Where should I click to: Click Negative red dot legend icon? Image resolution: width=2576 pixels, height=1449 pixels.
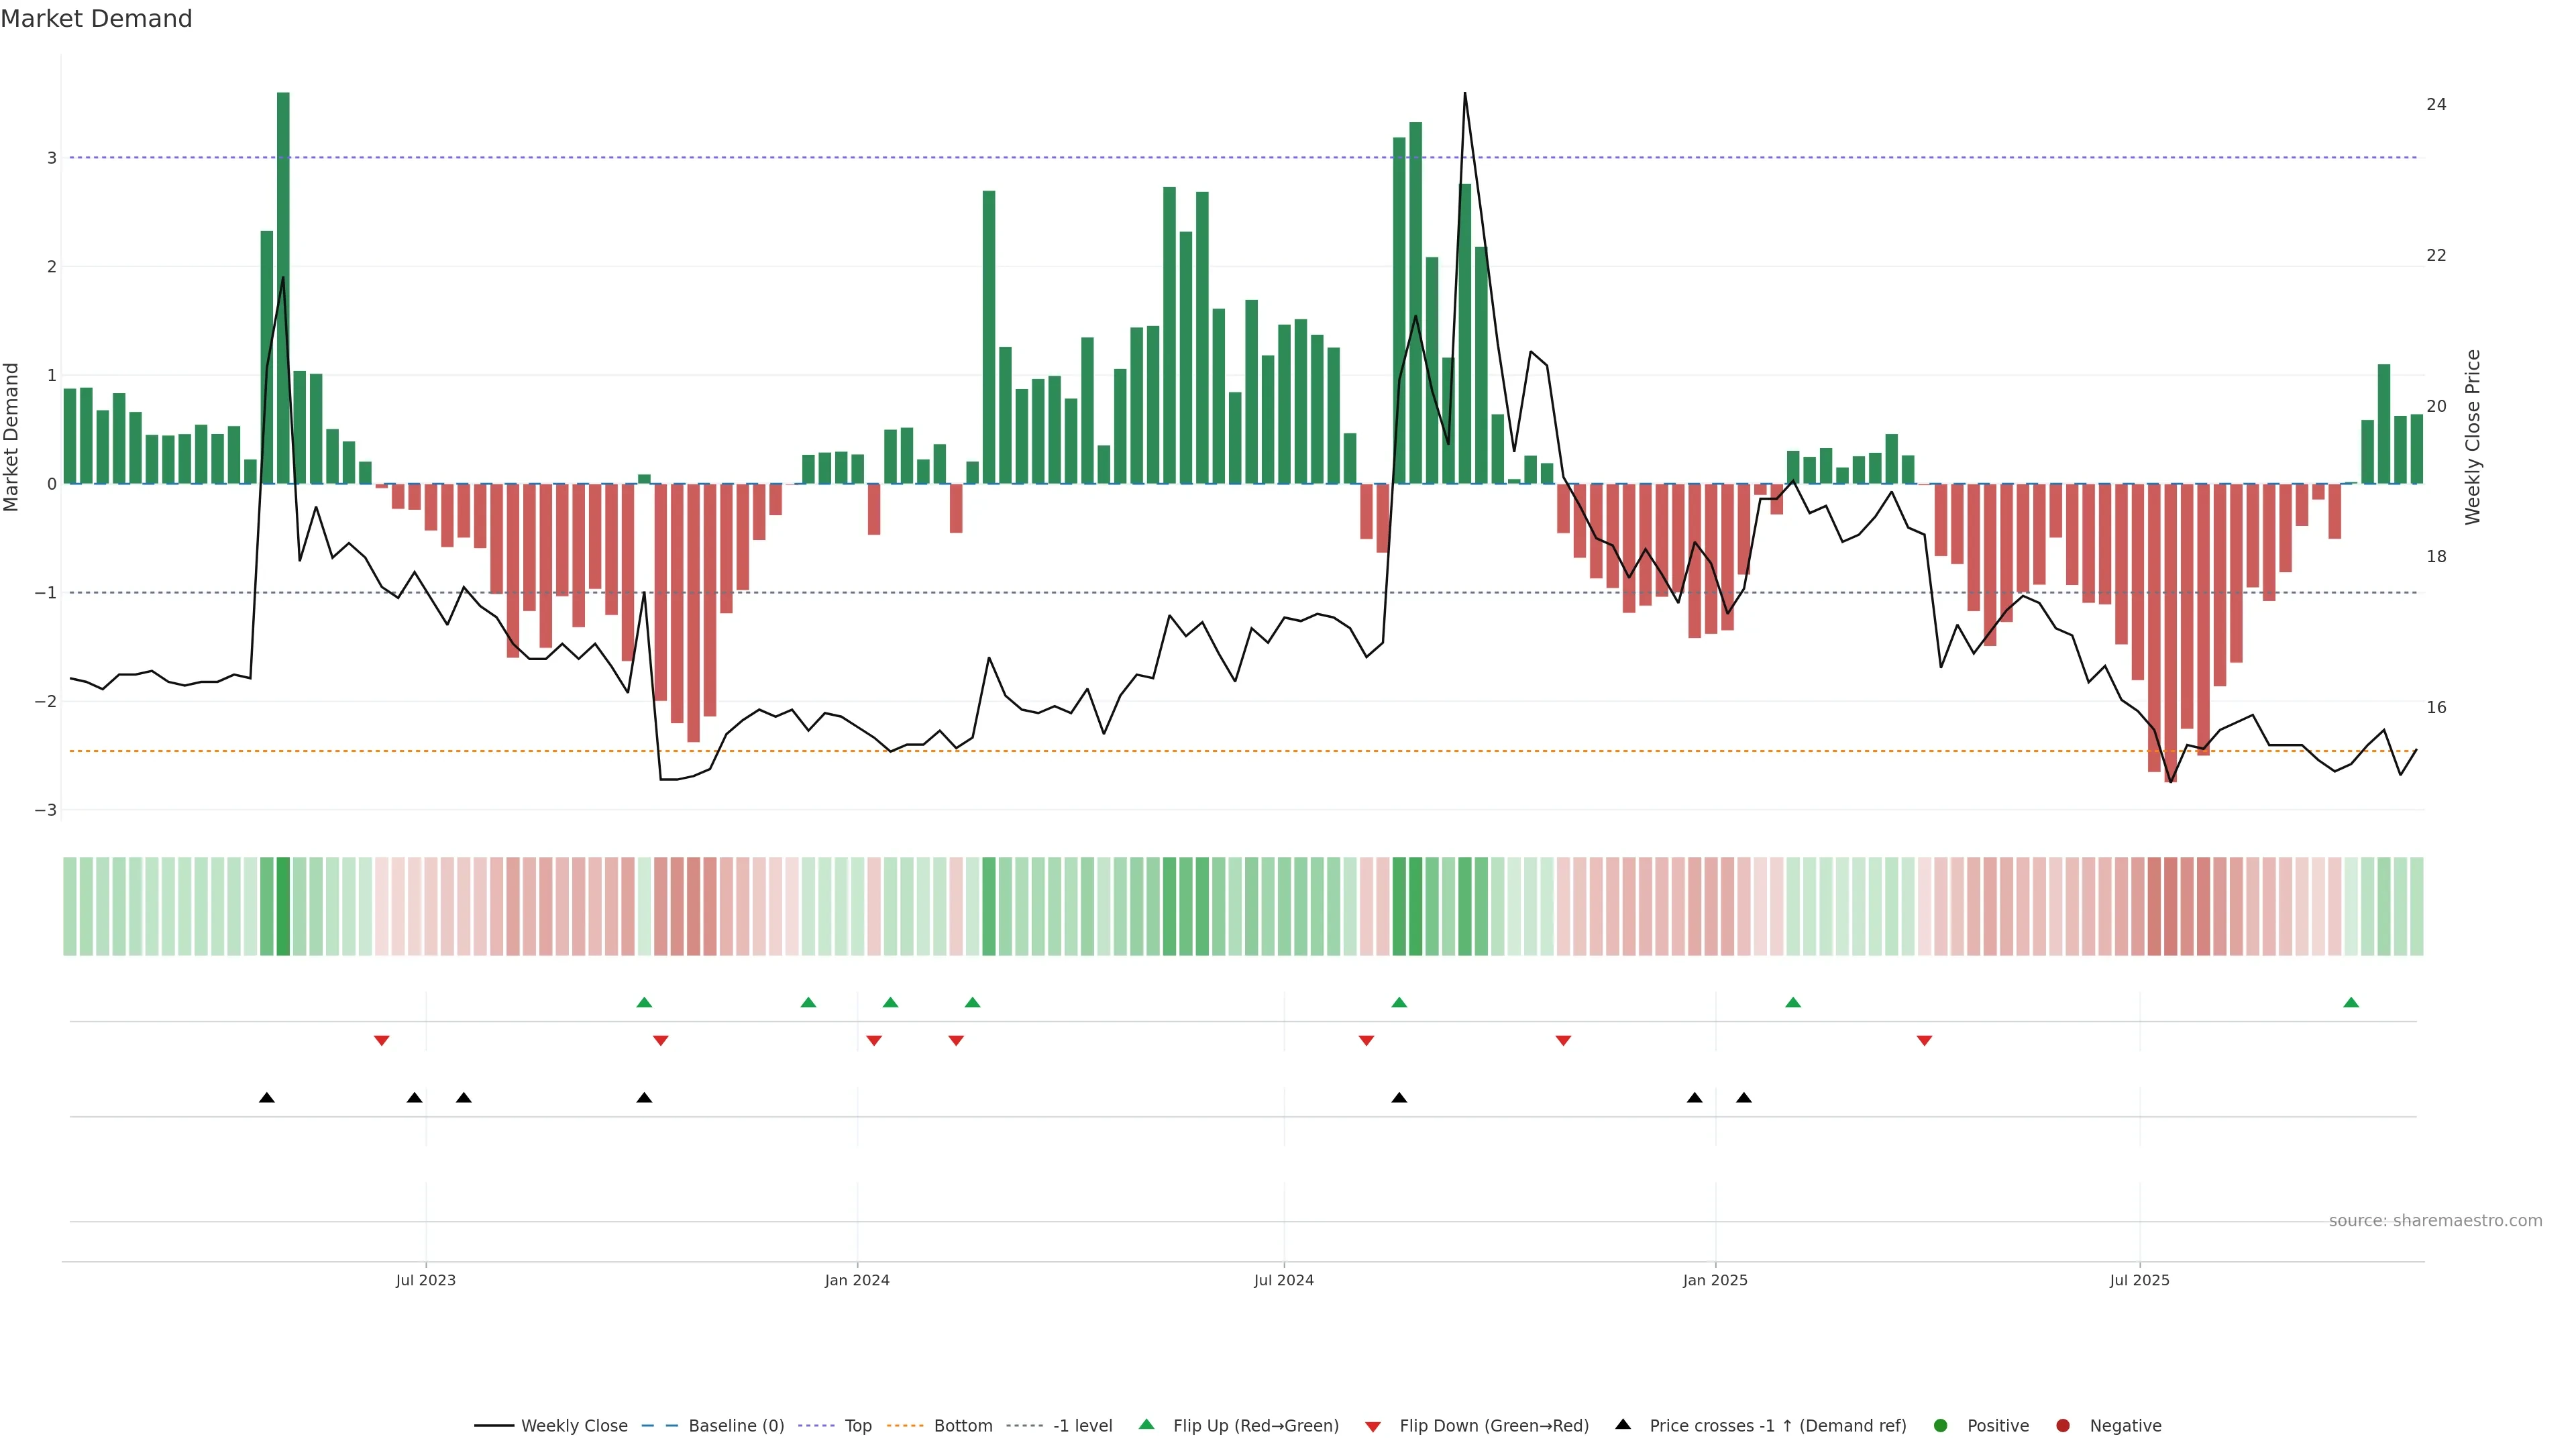click(2063, 1426)
